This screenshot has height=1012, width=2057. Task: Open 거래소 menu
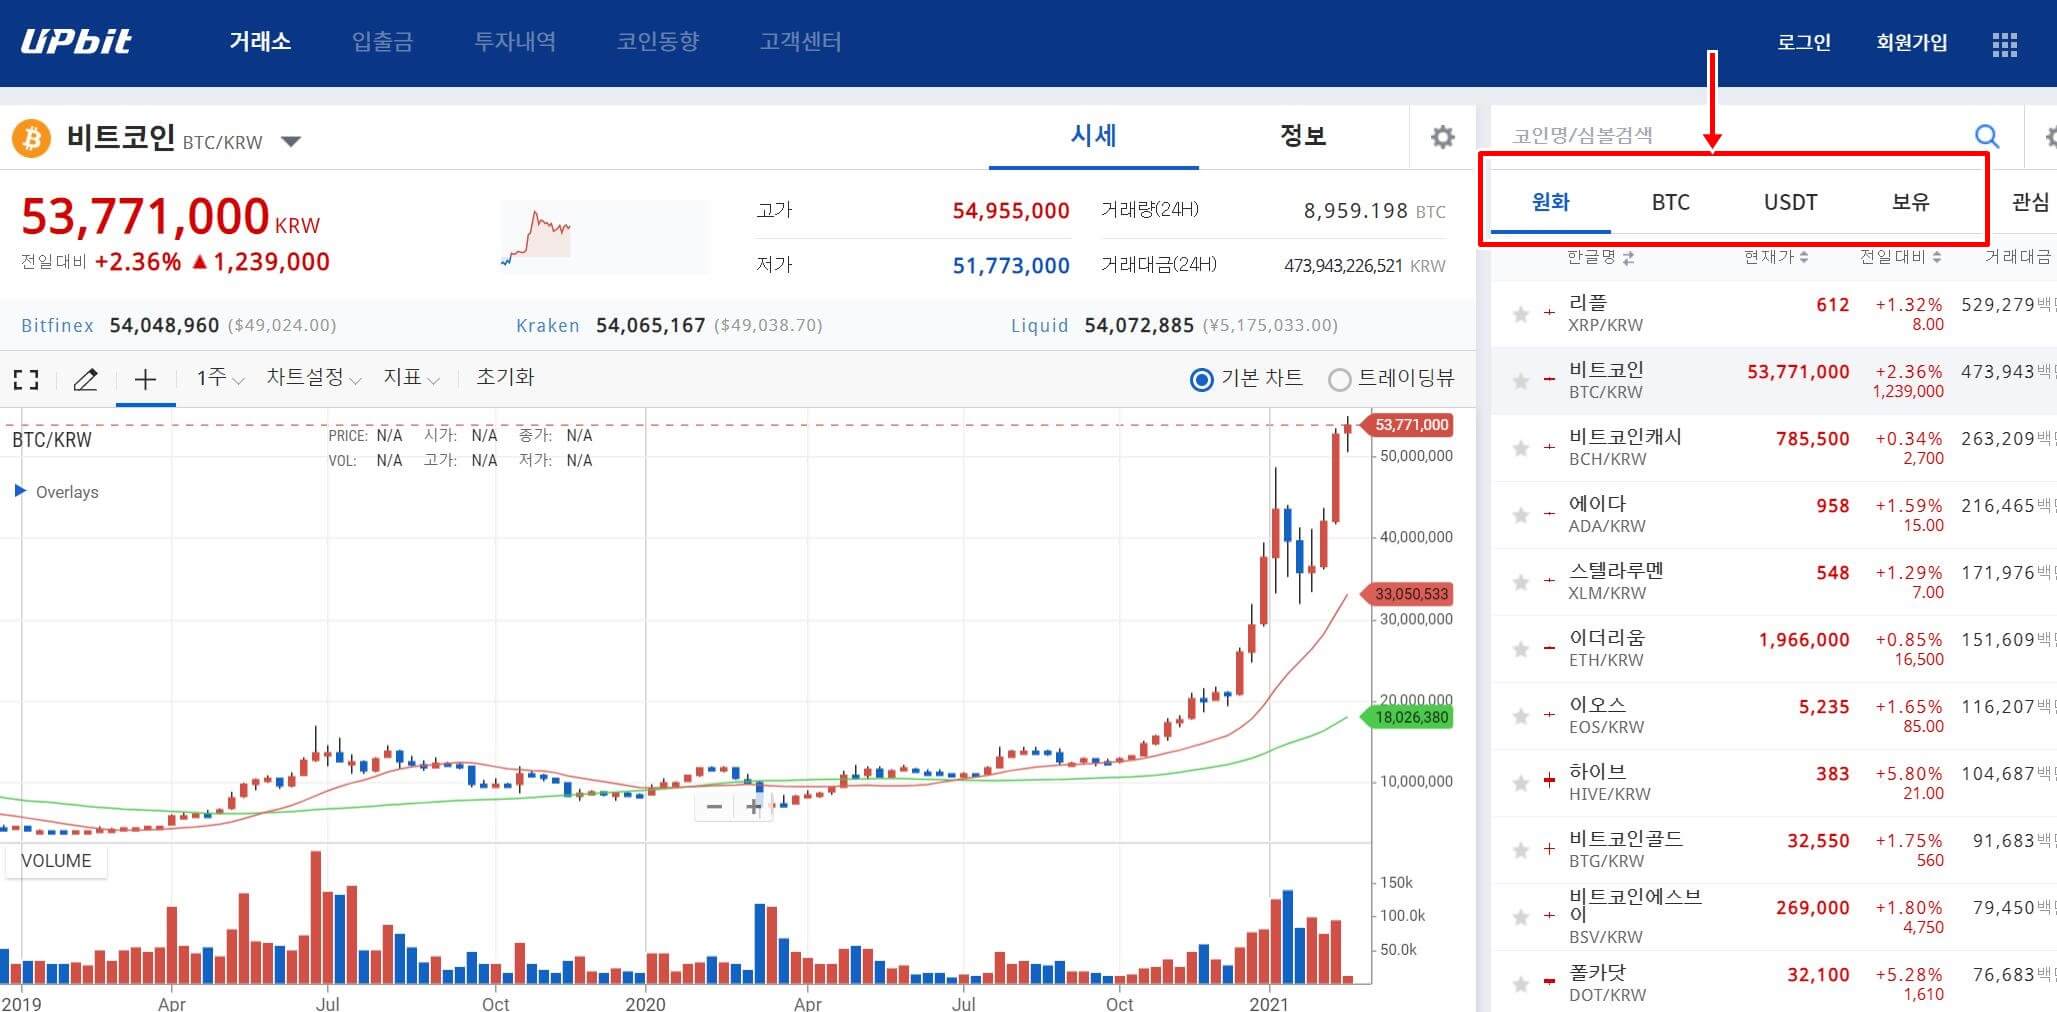[x=260, y=42]
